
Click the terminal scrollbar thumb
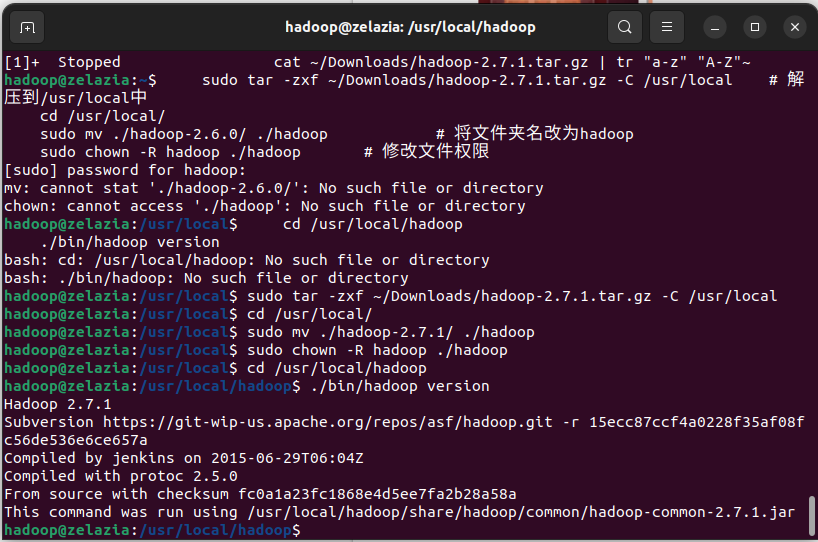coord(811,516)
